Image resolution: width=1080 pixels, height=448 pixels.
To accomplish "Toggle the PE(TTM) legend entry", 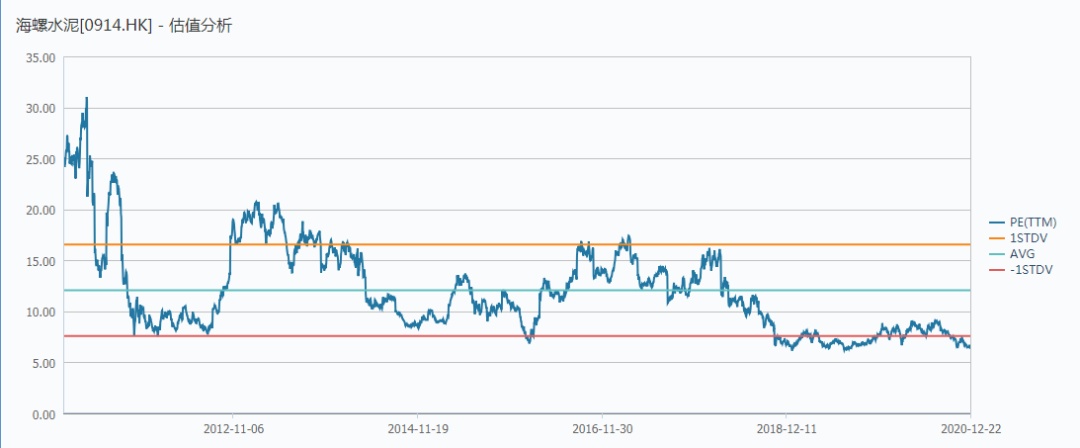I will 1022,222.
